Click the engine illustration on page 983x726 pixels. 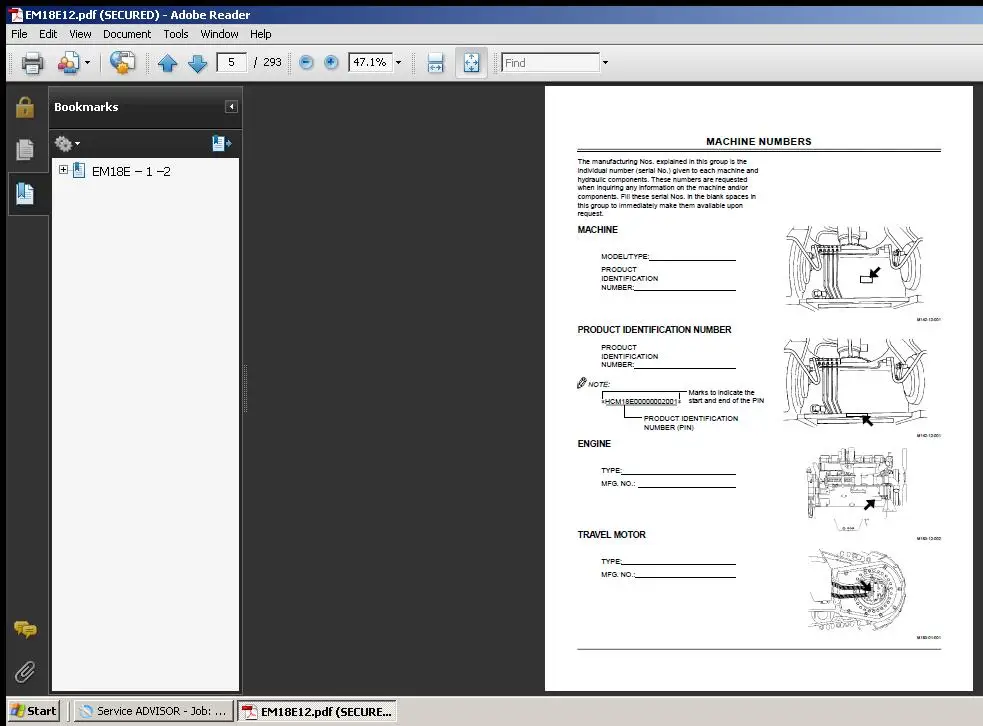coord(856,489)
